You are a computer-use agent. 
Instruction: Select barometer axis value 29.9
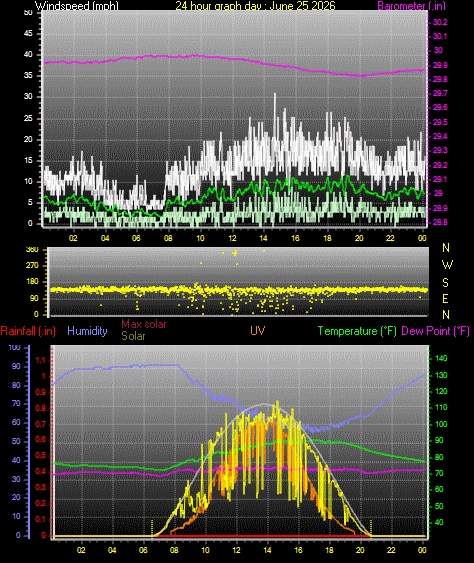coord(440,65)
